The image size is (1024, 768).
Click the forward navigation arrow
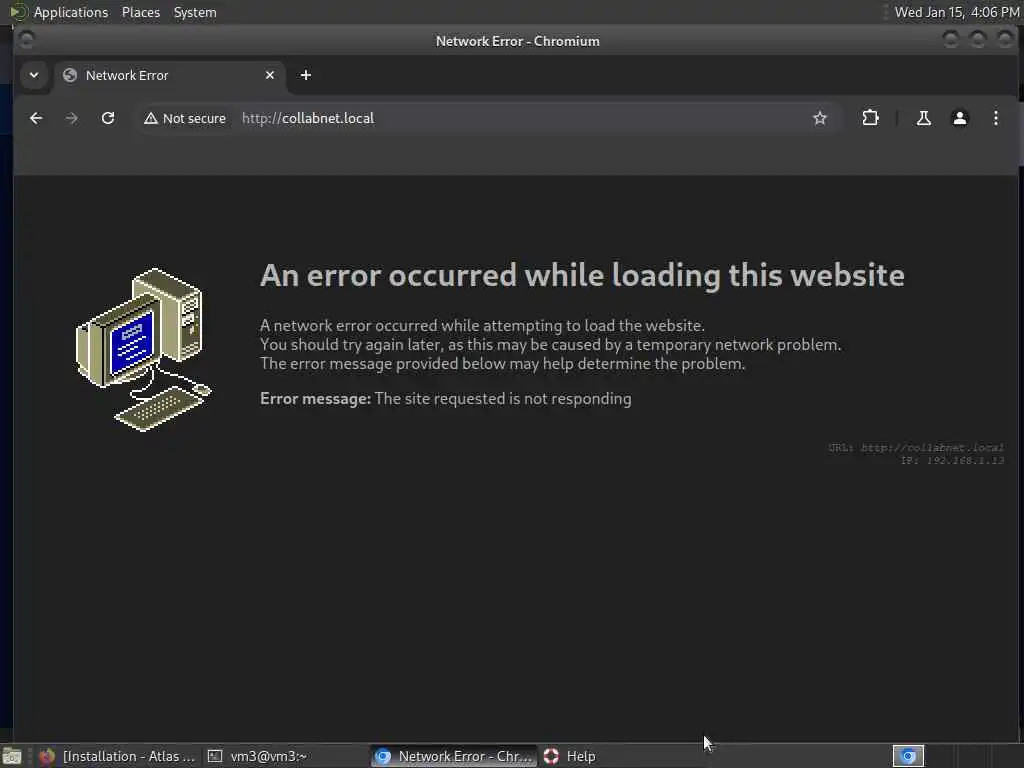pyautogui.click(x=72, y=118)
